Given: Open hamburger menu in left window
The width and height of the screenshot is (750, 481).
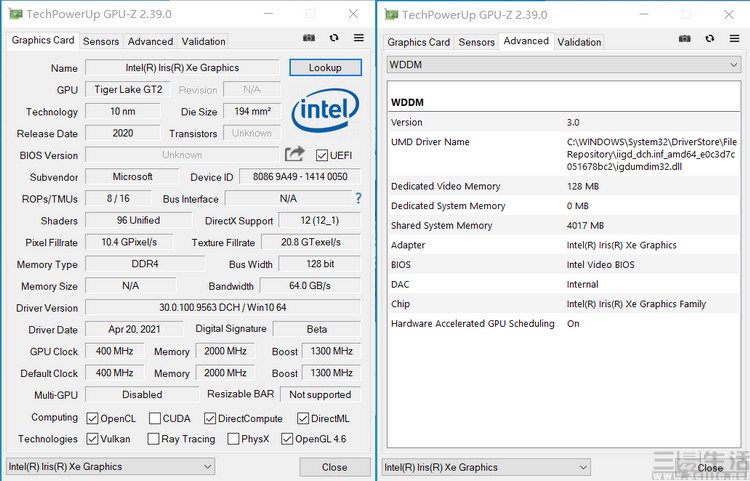Looking at the screenshot, I should 359,37.
